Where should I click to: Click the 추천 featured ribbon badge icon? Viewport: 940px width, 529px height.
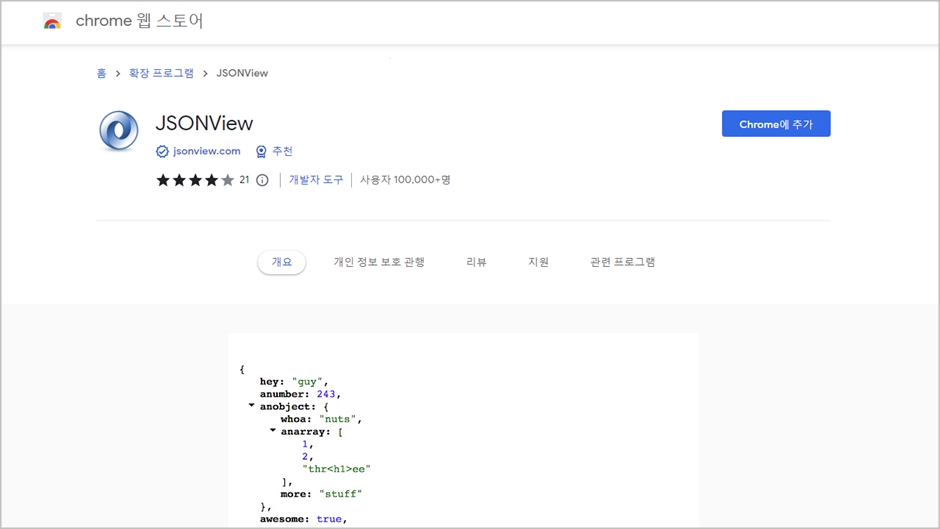click(261, 152)
